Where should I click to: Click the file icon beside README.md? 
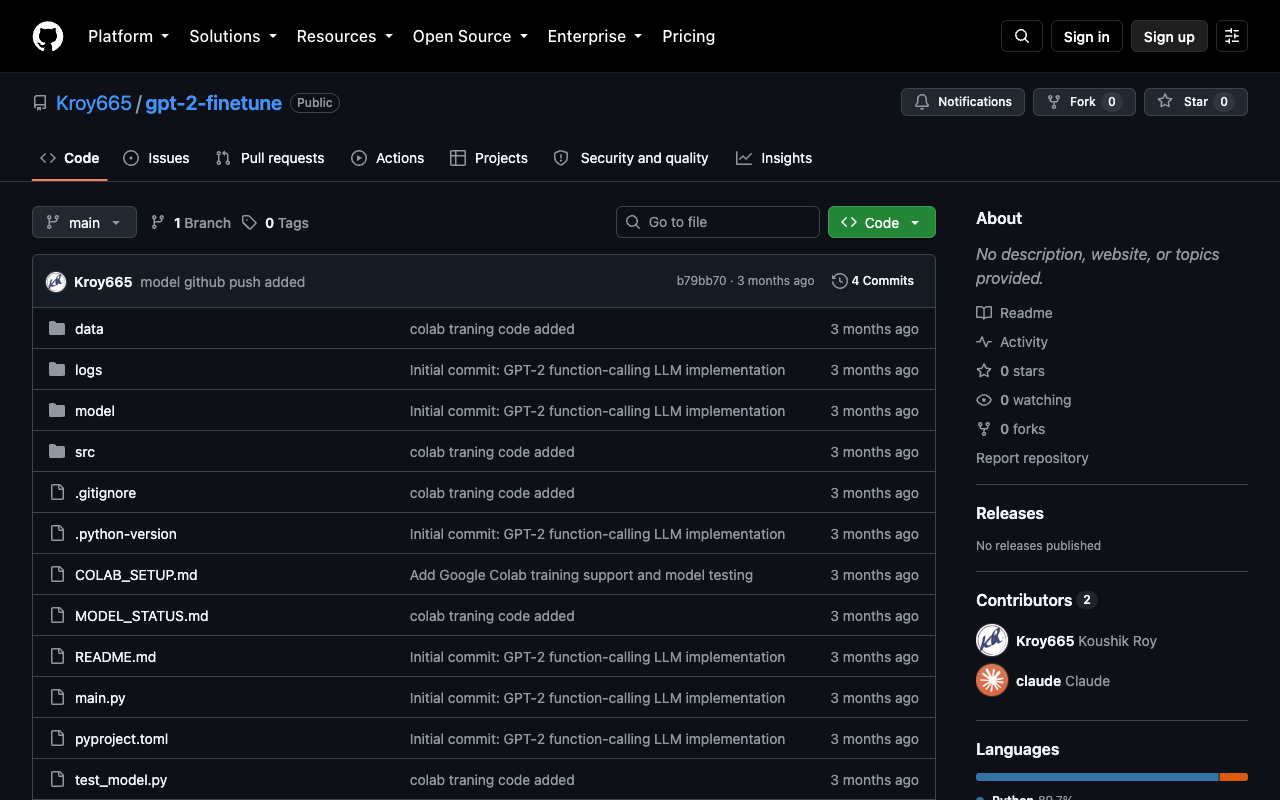tap(57, 657)
